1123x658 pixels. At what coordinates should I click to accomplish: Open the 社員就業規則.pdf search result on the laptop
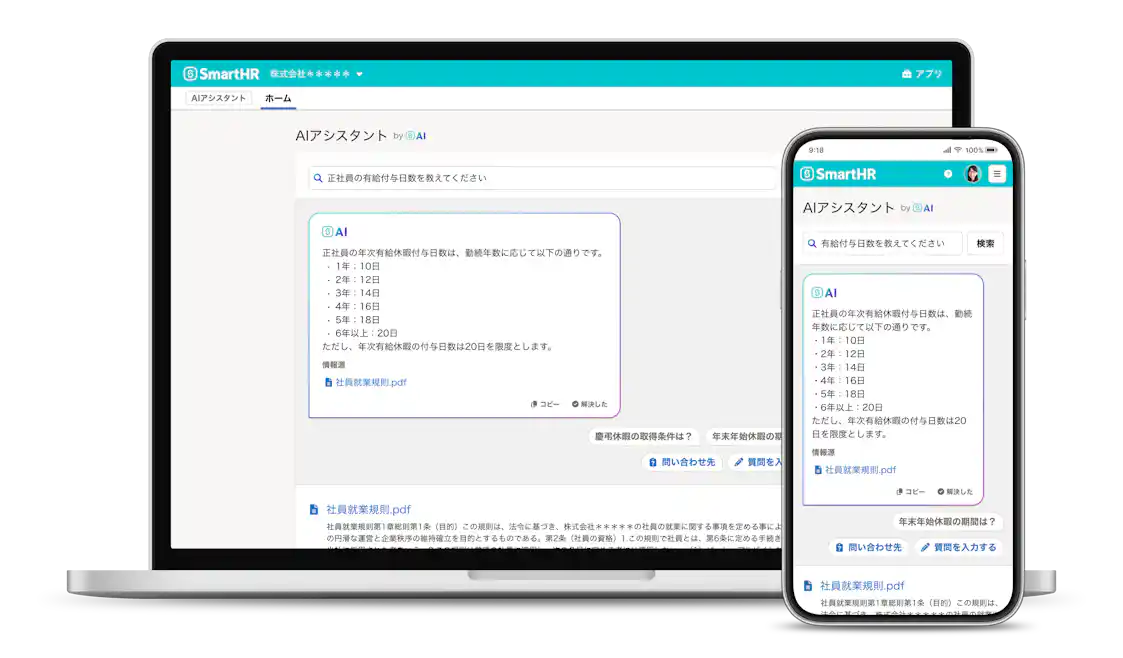[368, 510]
